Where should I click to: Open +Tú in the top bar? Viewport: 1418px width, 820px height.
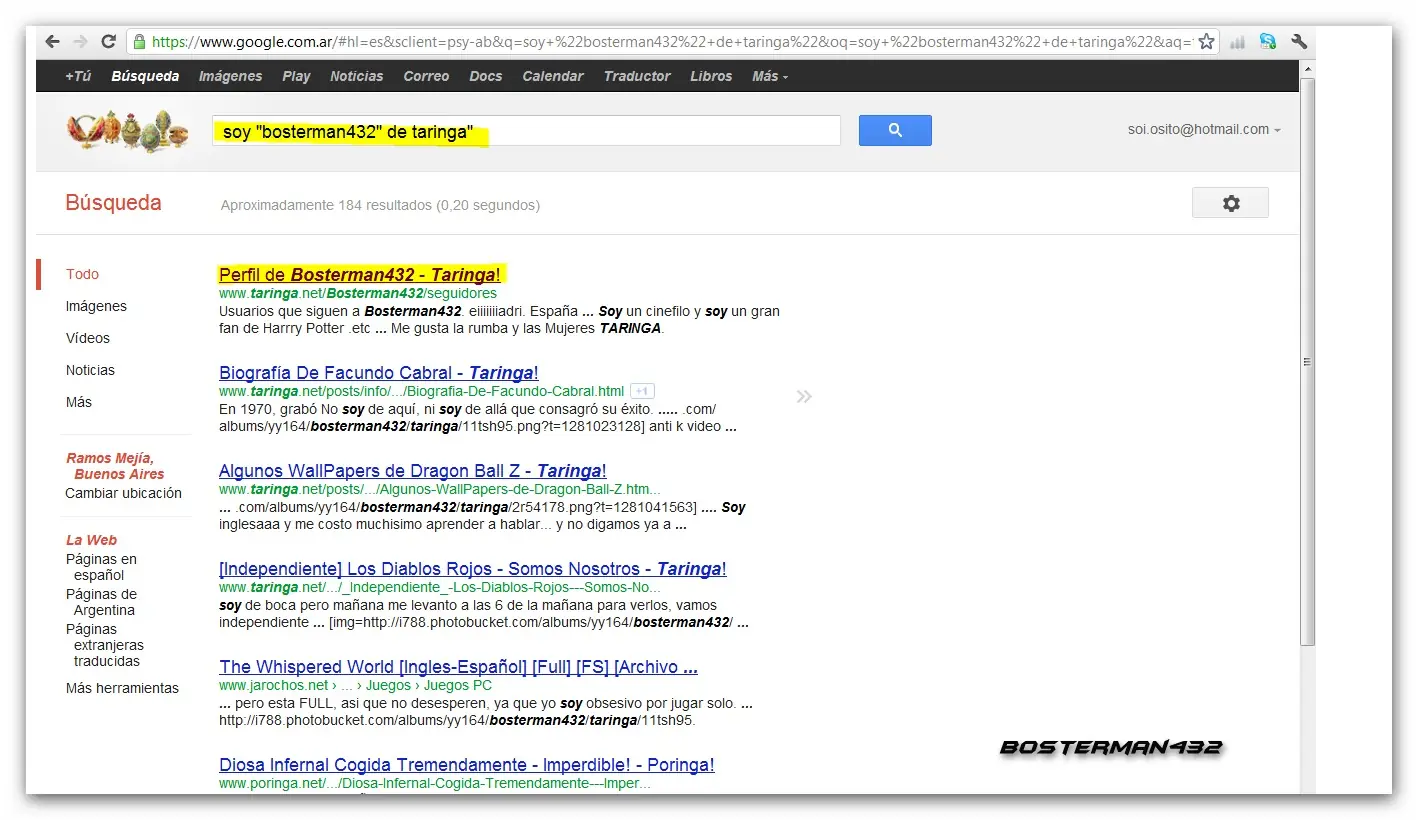(x=78, y=76)
